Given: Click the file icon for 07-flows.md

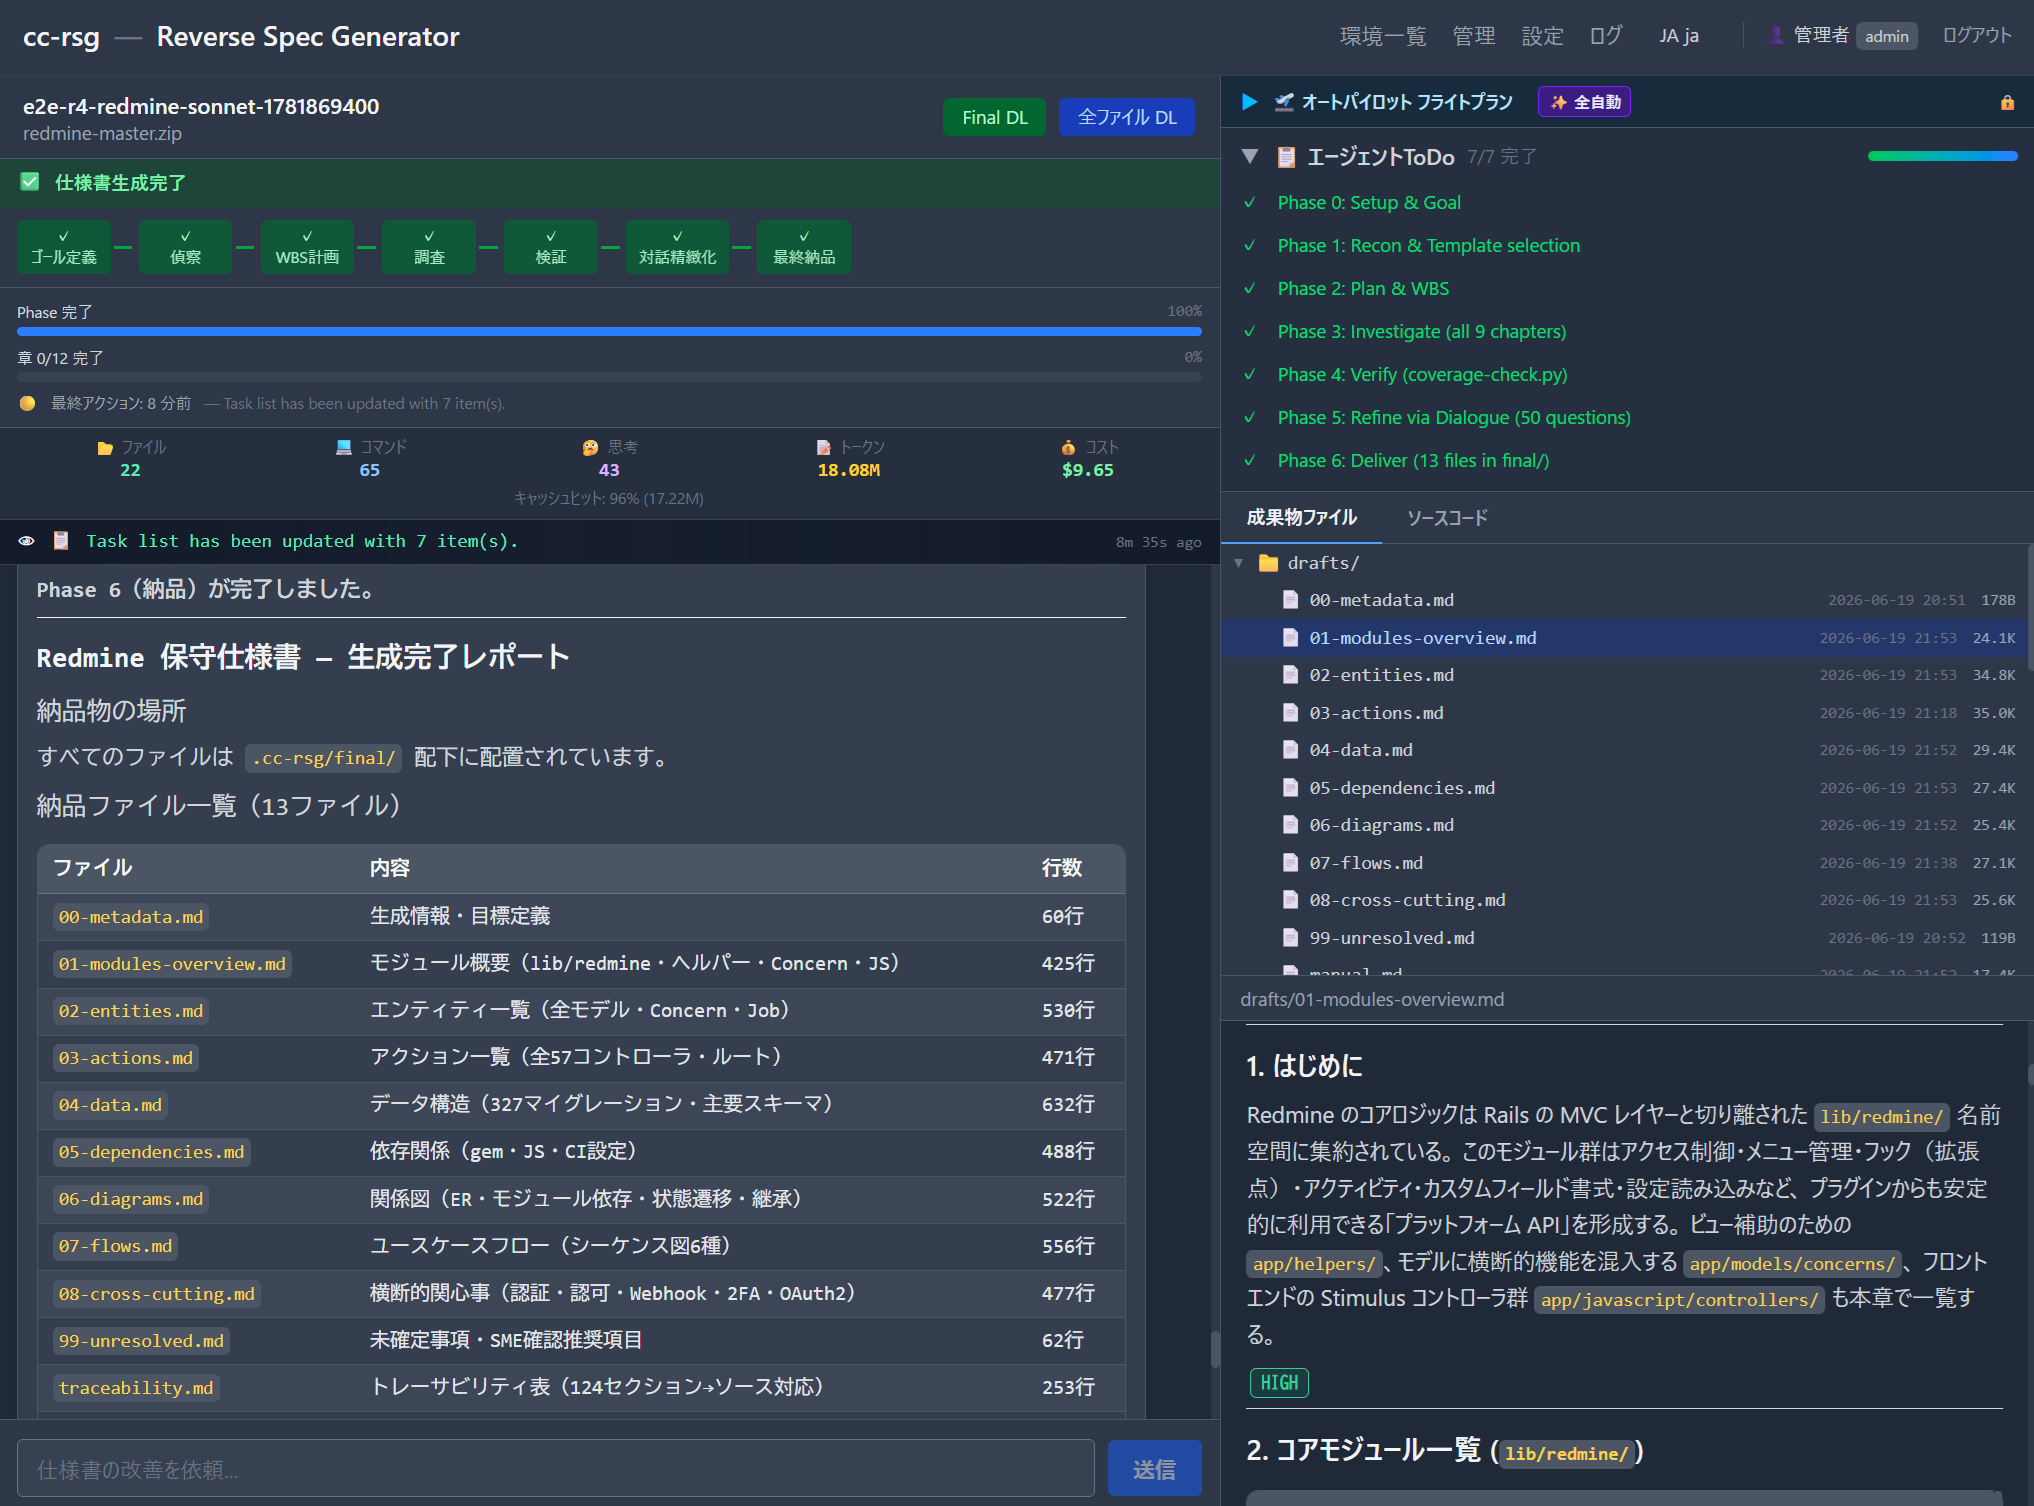Looking at the screenshot, I should (1291, 863).
